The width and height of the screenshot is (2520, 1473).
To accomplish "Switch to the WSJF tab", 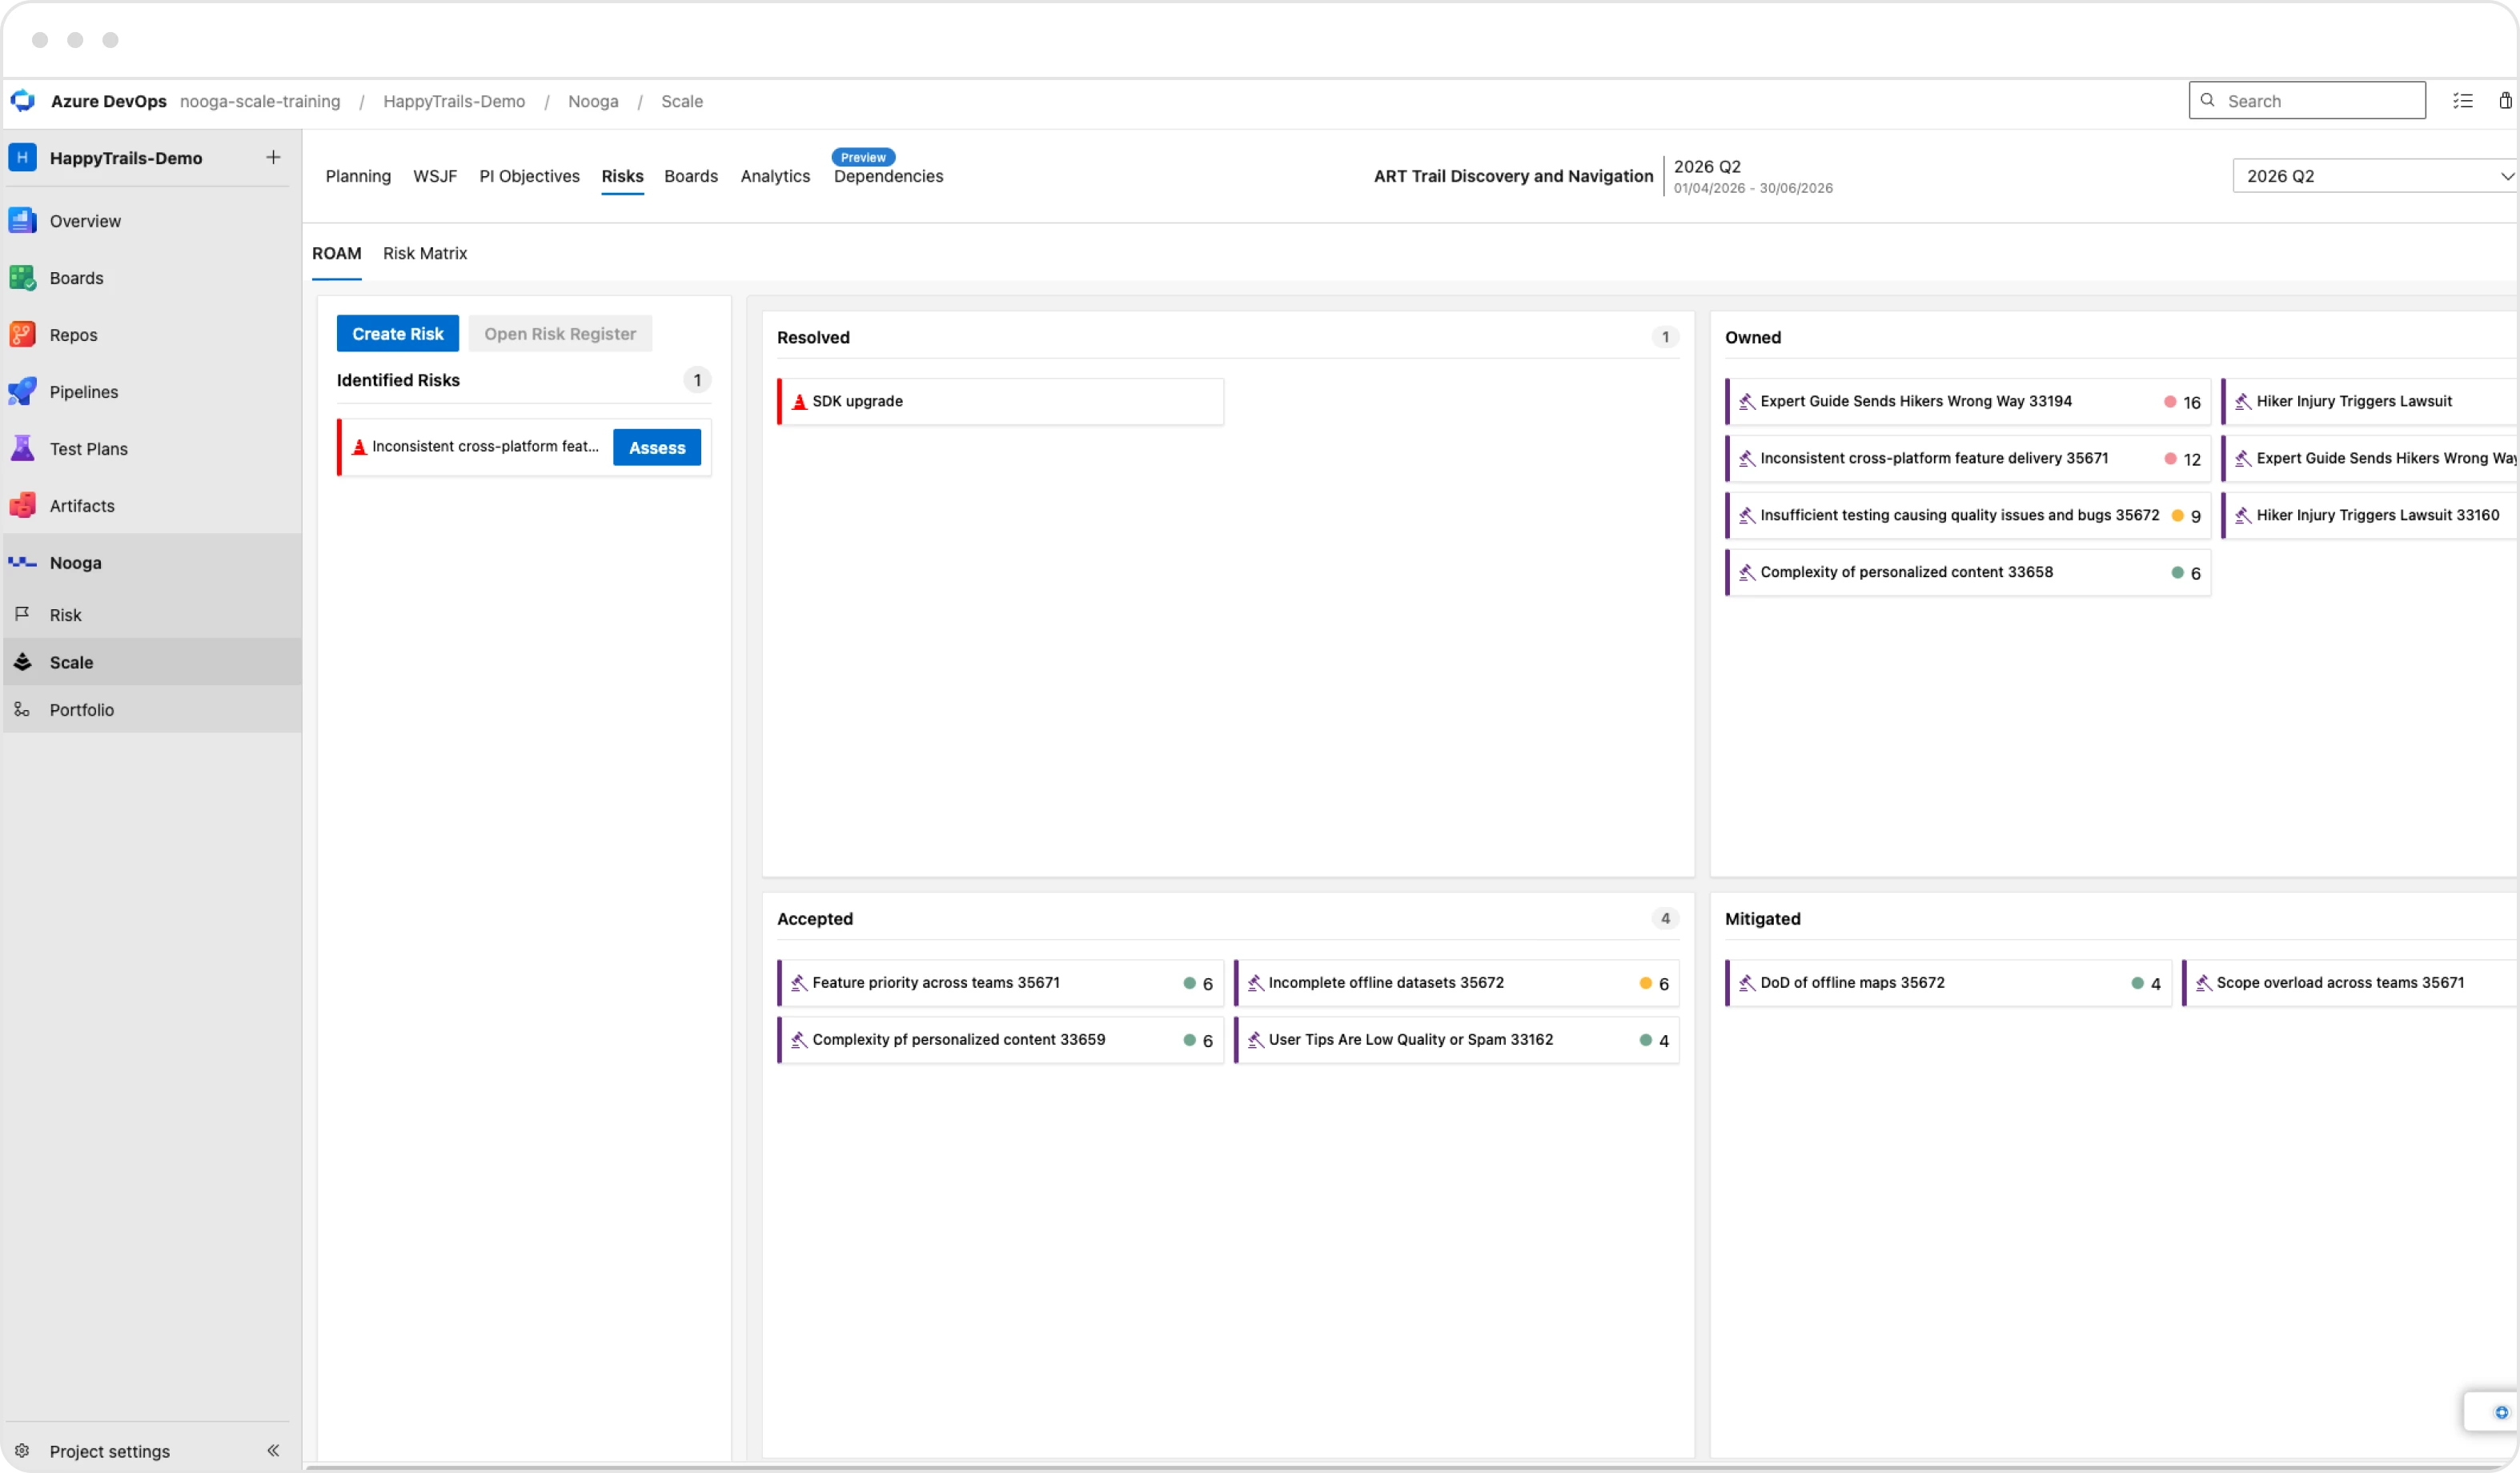I will tap(435, 176).
